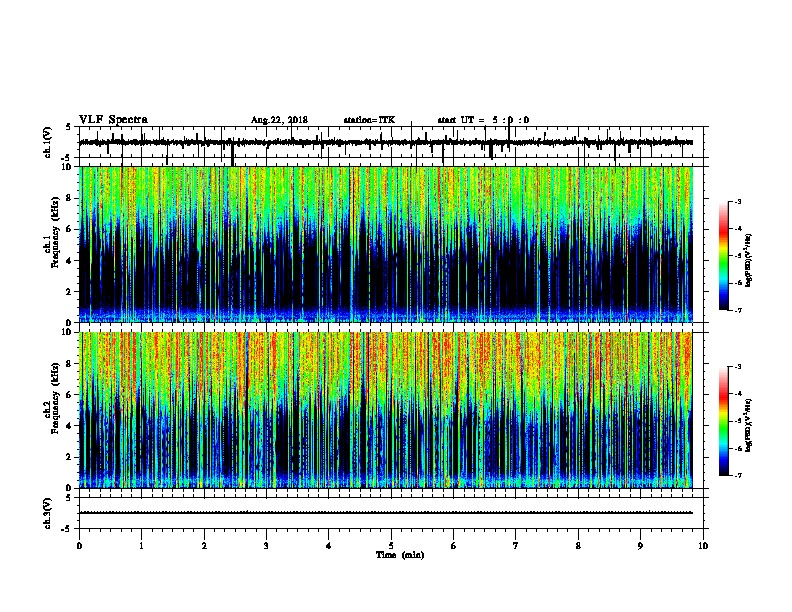
Task: Click the "VLF Spectra" title text
Action: pos(113,120)
